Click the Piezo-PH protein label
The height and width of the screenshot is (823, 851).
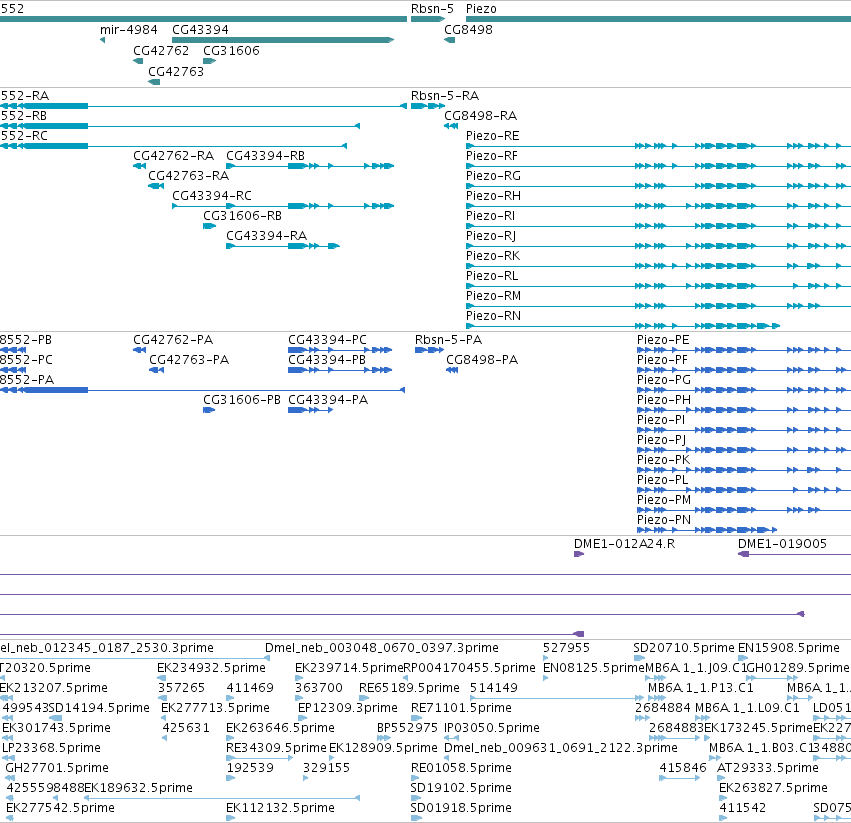pyautogui.click(x=664, y=401)
